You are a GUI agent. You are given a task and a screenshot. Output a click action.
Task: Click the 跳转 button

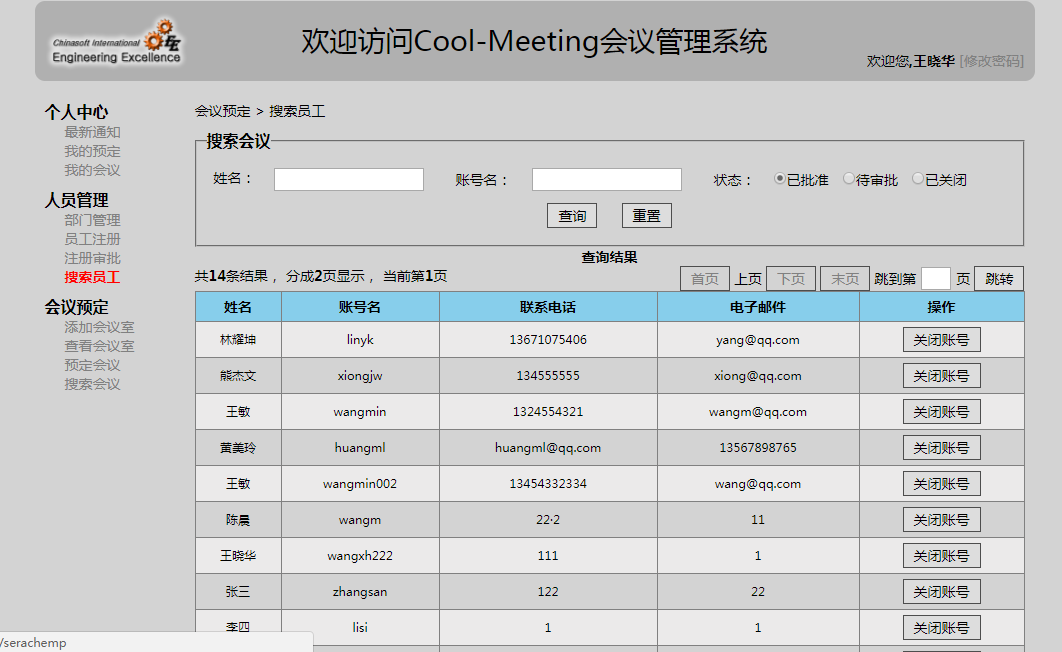click(999, 278)
